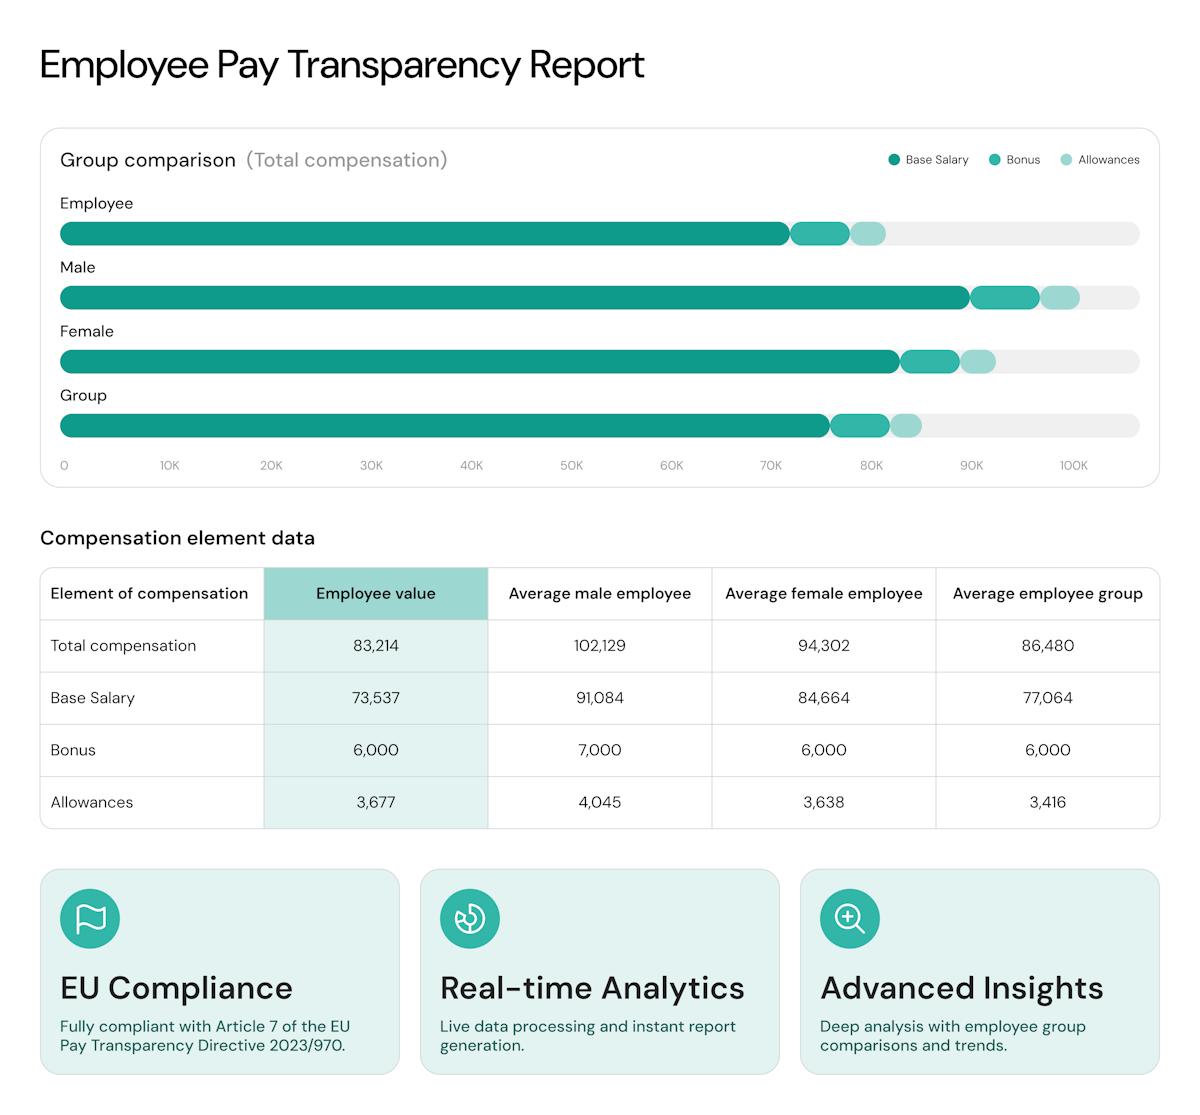
Task: Click the Allowances legend color dot
Action: coord(1066,159)
